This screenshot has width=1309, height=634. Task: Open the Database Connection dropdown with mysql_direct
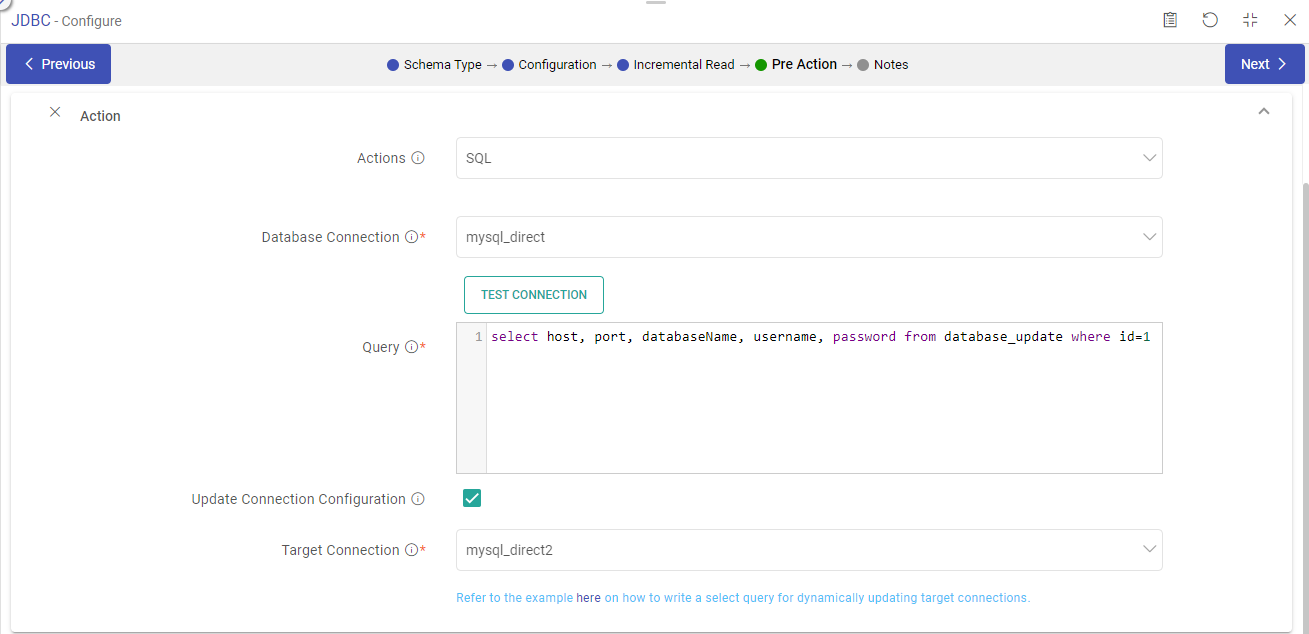(808, 236)
